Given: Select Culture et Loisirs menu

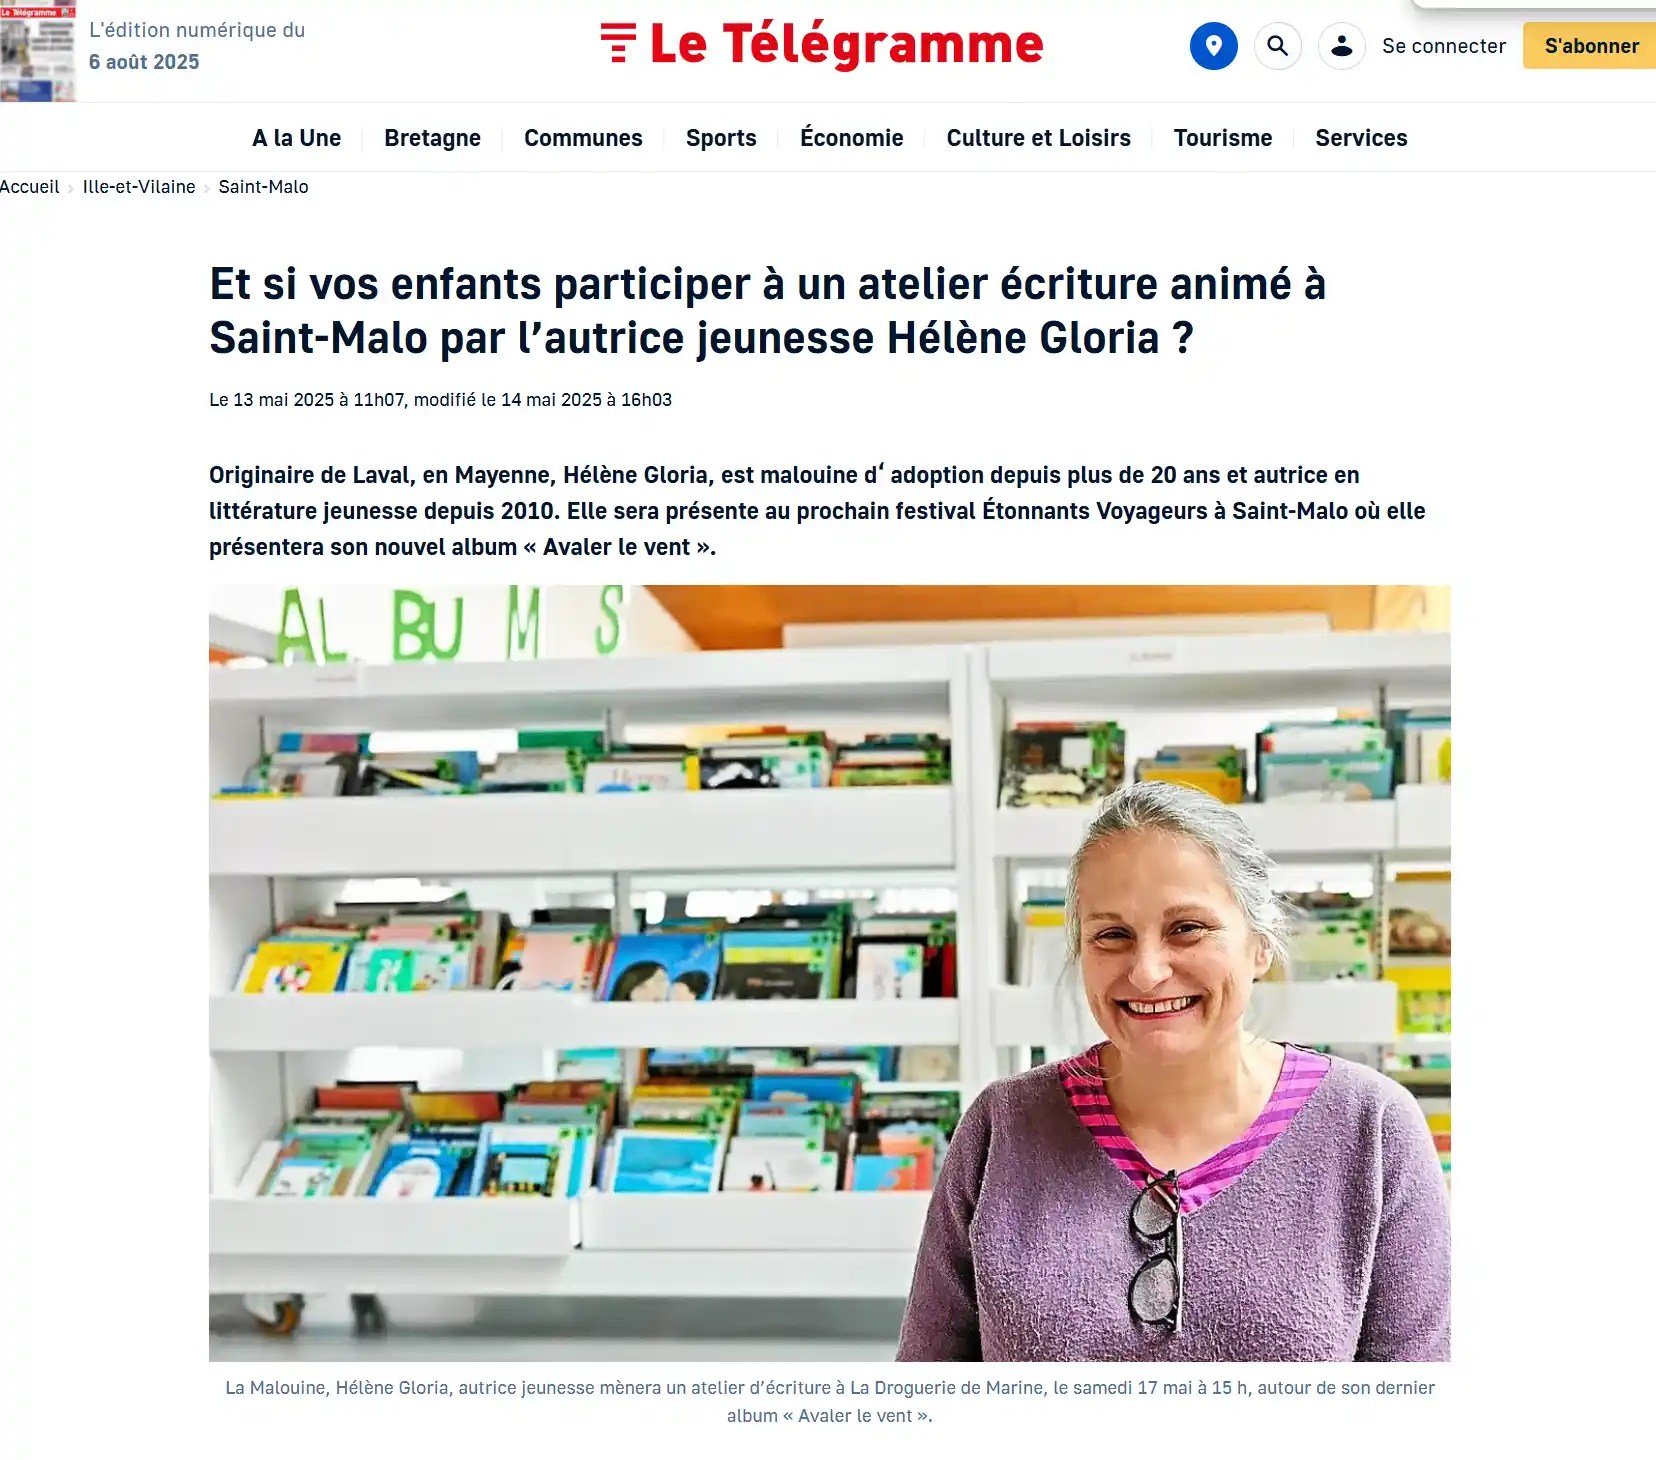Looking at the screenshot, I should (1038, 138).
